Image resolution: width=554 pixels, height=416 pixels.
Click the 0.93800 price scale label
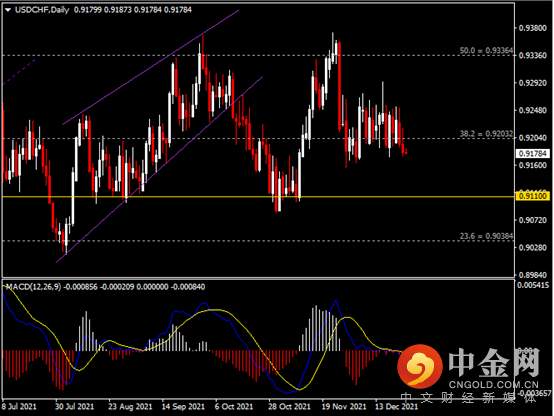tap(532, 28)
